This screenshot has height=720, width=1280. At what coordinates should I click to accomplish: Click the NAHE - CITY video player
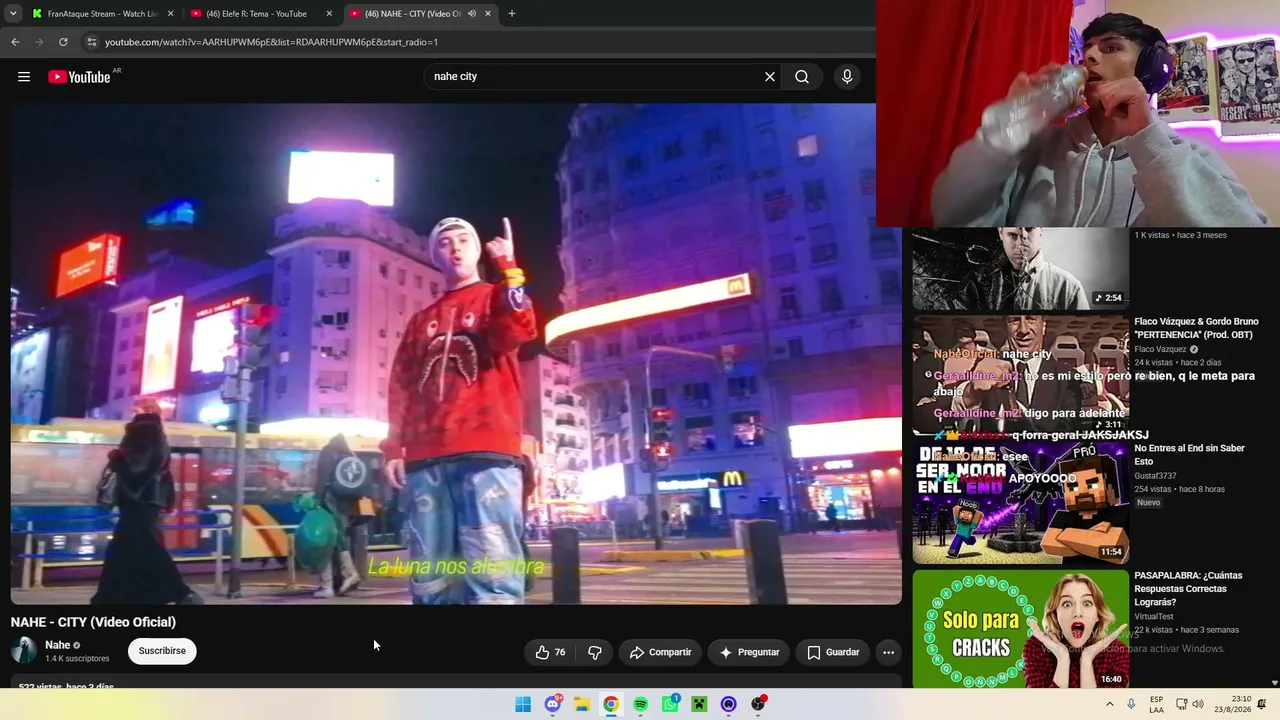tap(456, 354)
